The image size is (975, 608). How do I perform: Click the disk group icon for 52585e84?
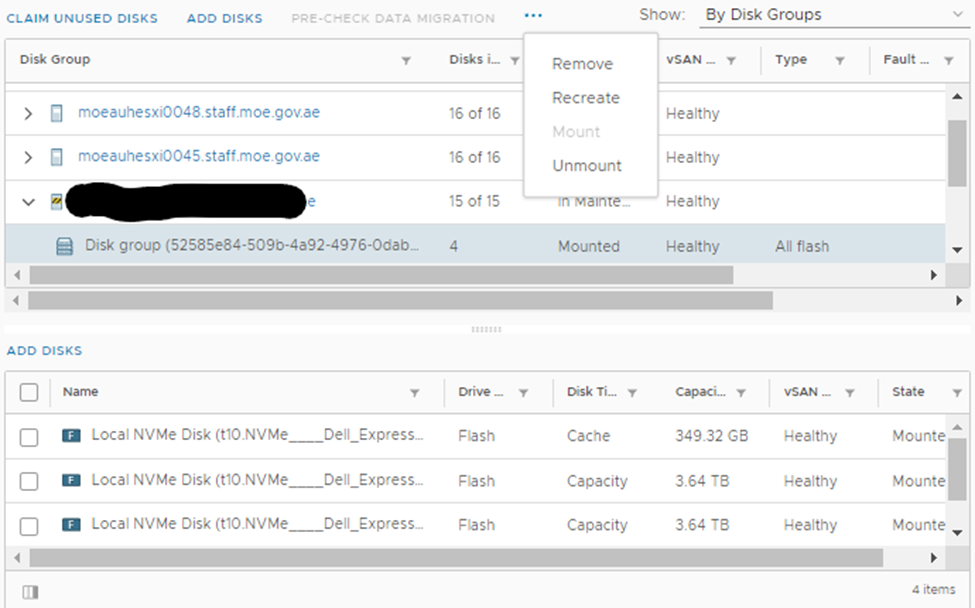[65, 246]
